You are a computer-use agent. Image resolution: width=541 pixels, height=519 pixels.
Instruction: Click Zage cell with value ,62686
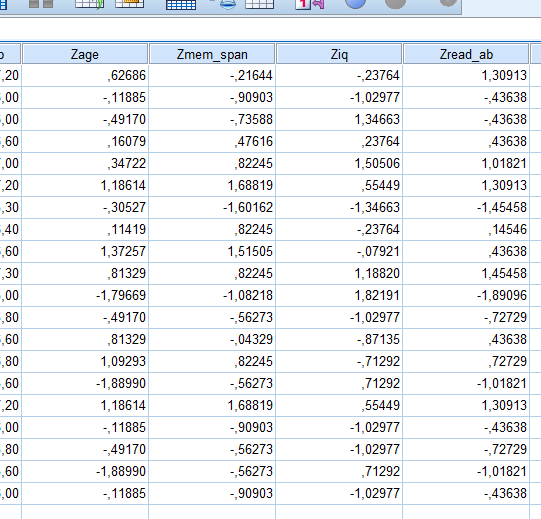pos(85,76)
